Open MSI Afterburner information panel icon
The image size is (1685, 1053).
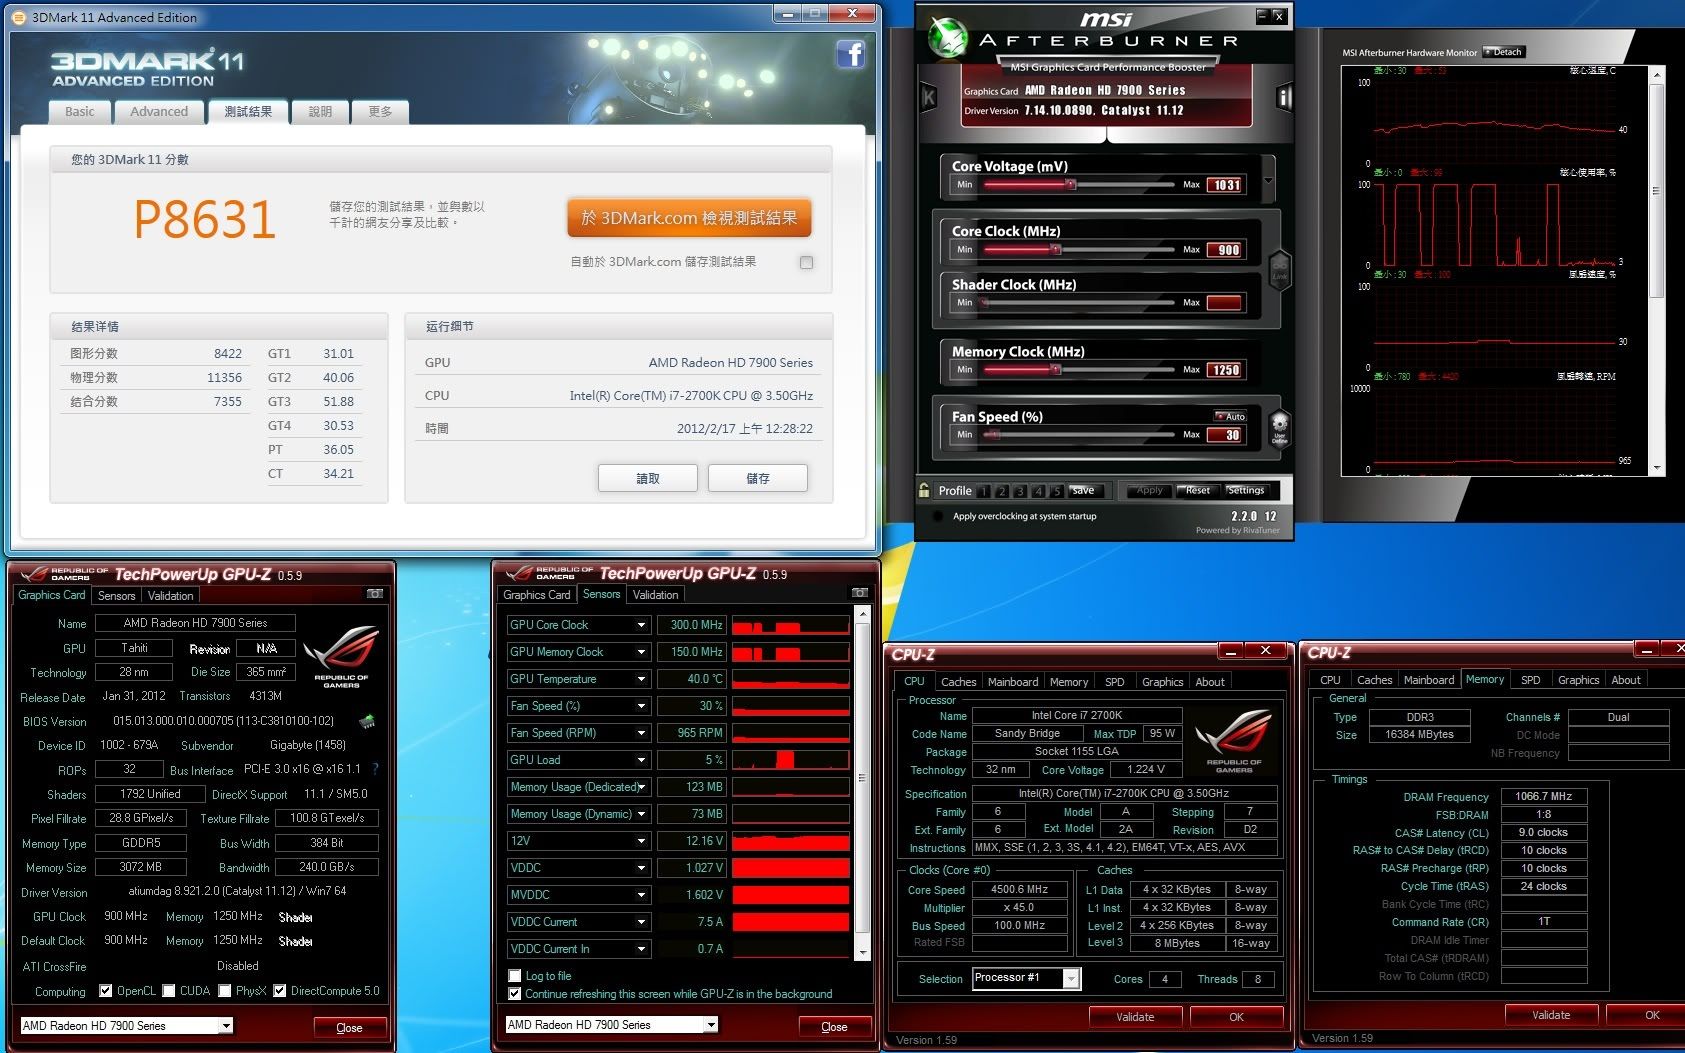pos(1284,97)
